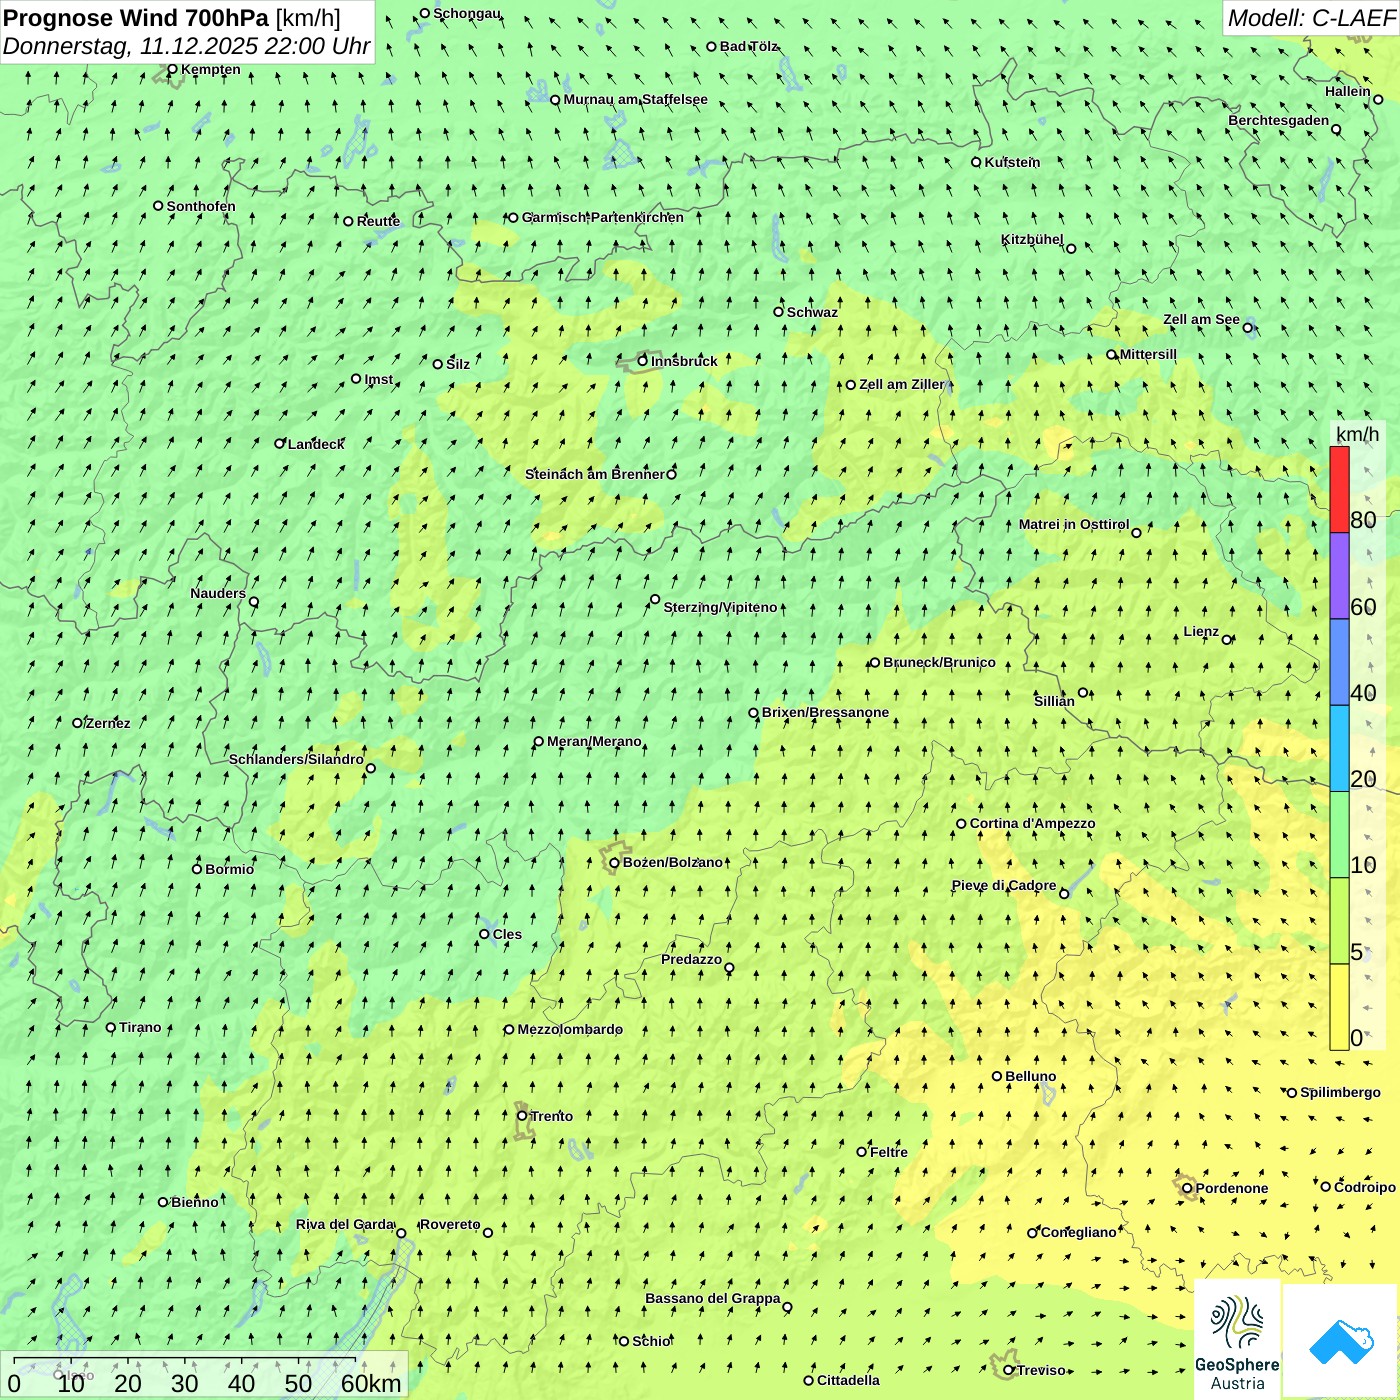Image resolution: width=1400 pixels, height=1400 pixels.
Task: Click the 'Brixen/Bressanone' label
Action: pos(825,712)
